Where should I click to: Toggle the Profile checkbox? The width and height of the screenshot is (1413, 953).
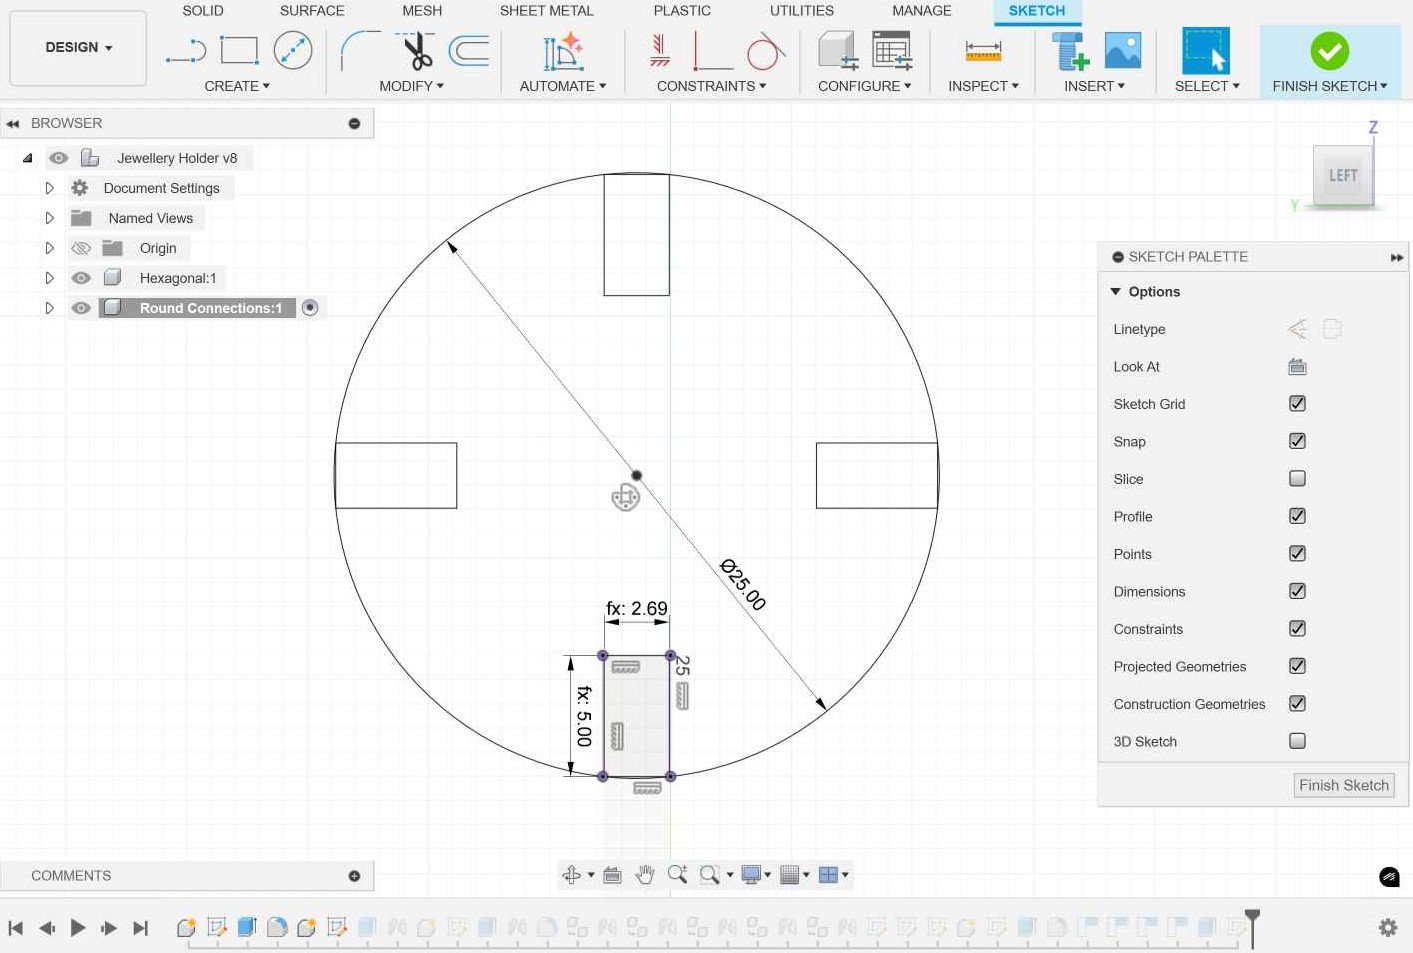tap(1297, 516)
